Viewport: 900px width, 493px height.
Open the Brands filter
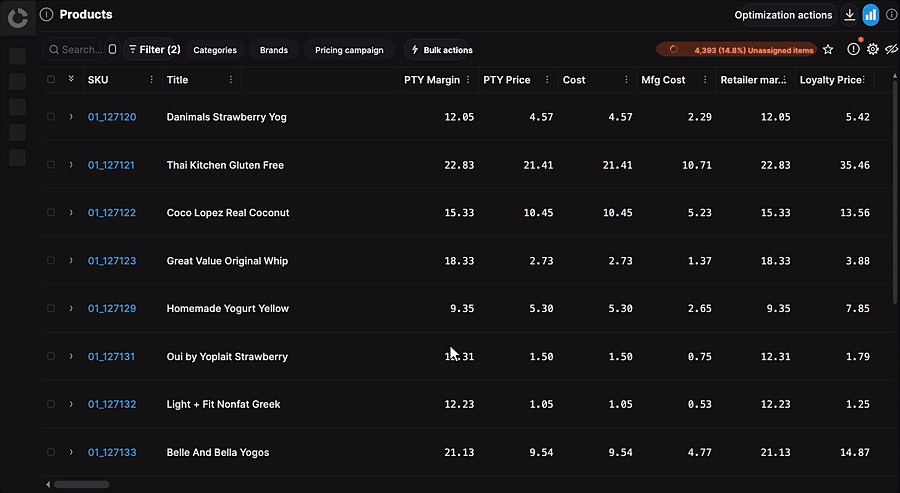274,50
